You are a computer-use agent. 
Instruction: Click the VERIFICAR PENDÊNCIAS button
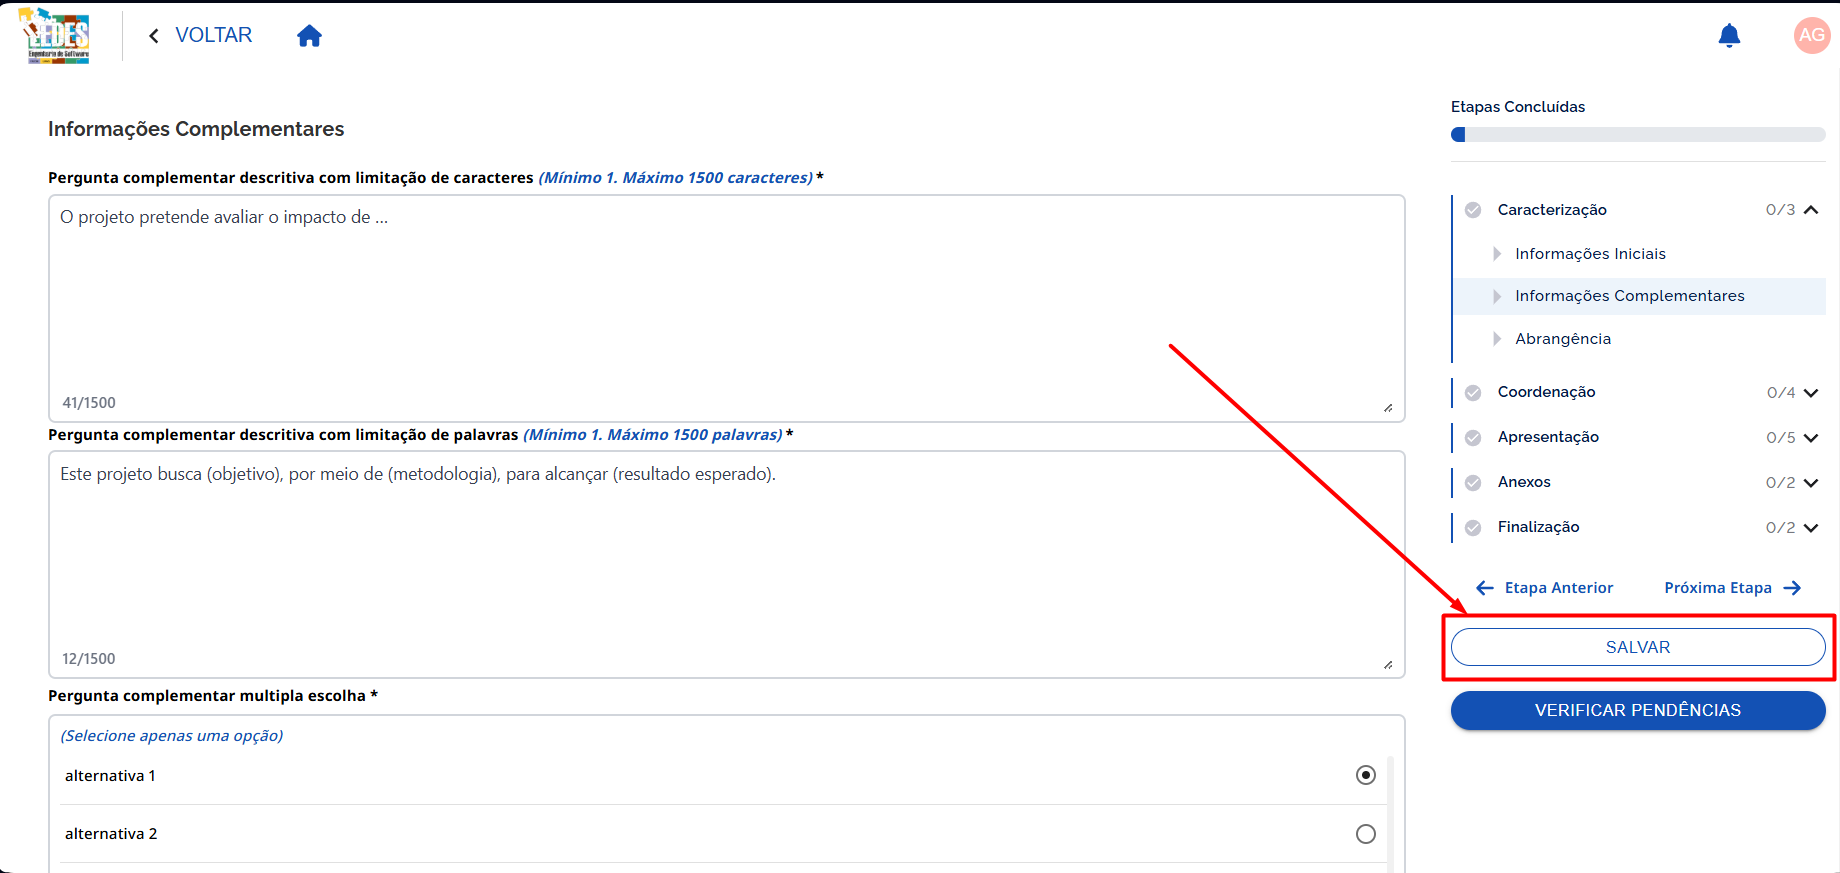point(1638,710)
